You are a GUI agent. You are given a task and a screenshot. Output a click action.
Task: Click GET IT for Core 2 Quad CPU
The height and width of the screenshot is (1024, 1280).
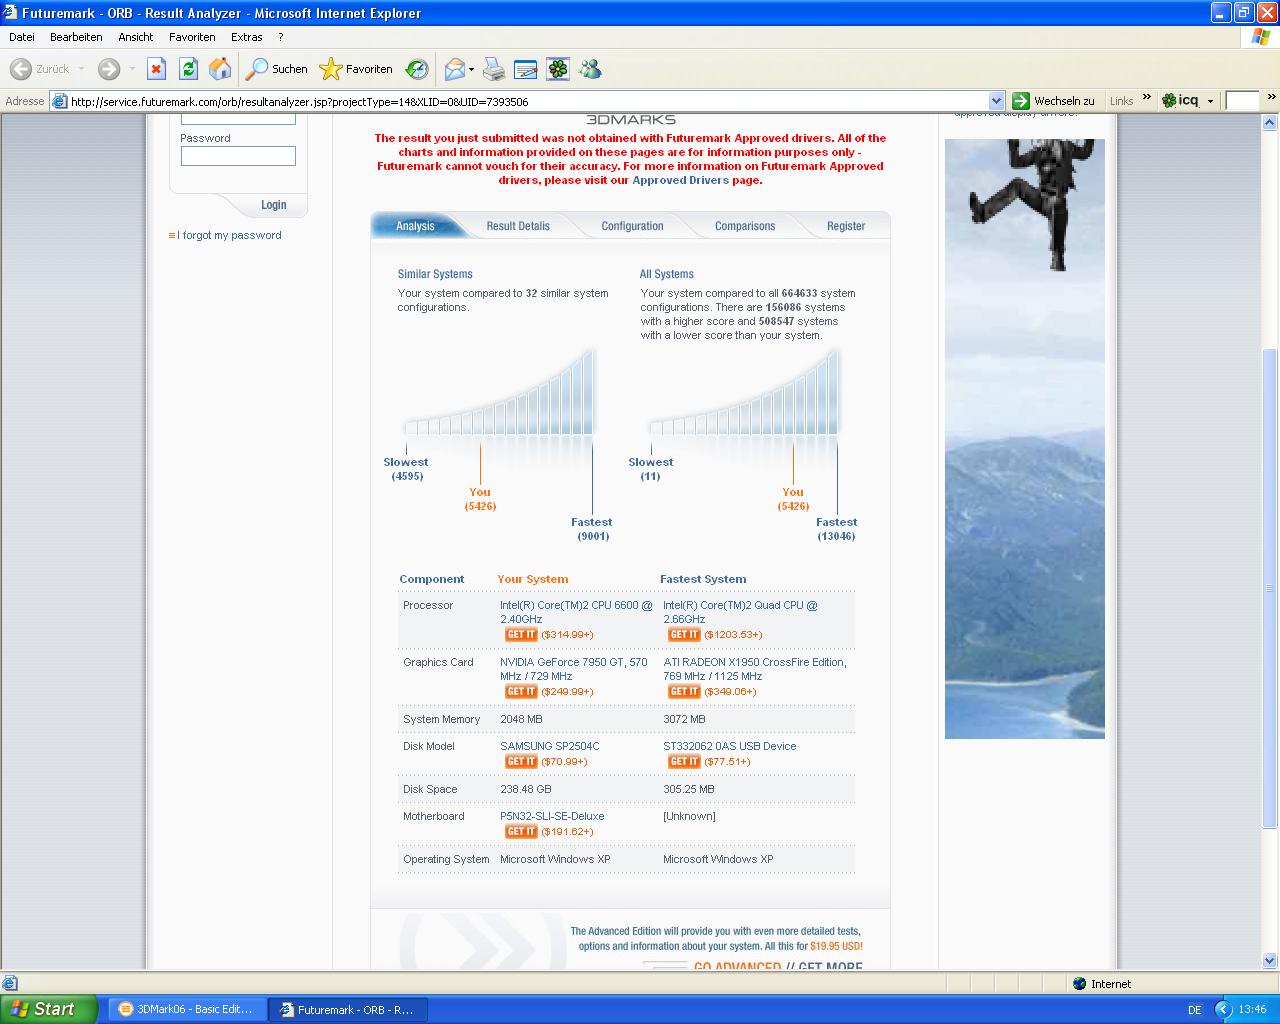pos(684,635)
